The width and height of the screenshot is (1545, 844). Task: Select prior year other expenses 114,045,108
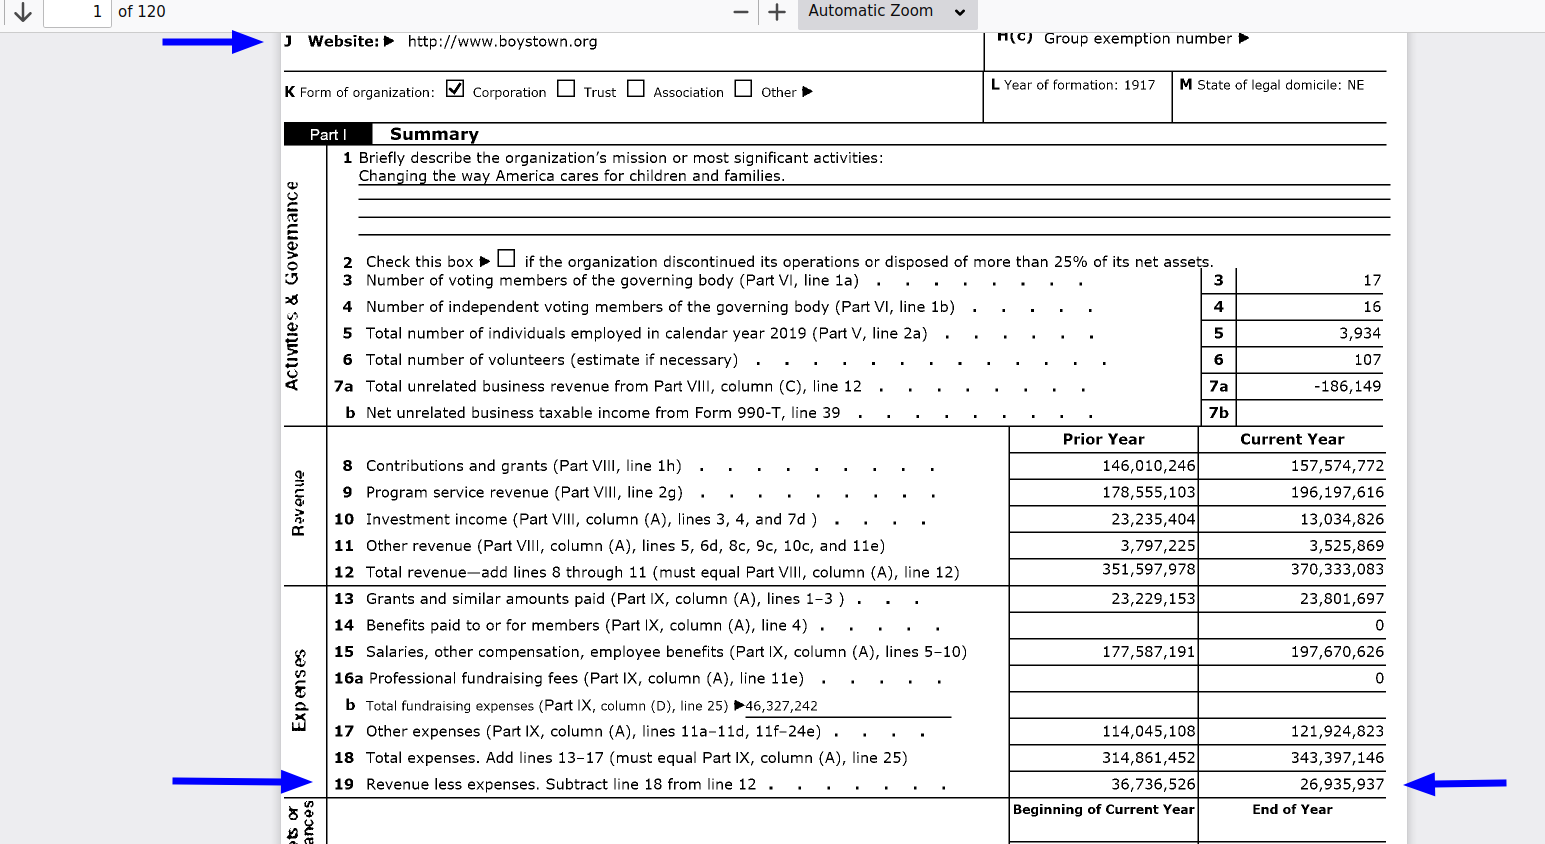point(1148,732)
